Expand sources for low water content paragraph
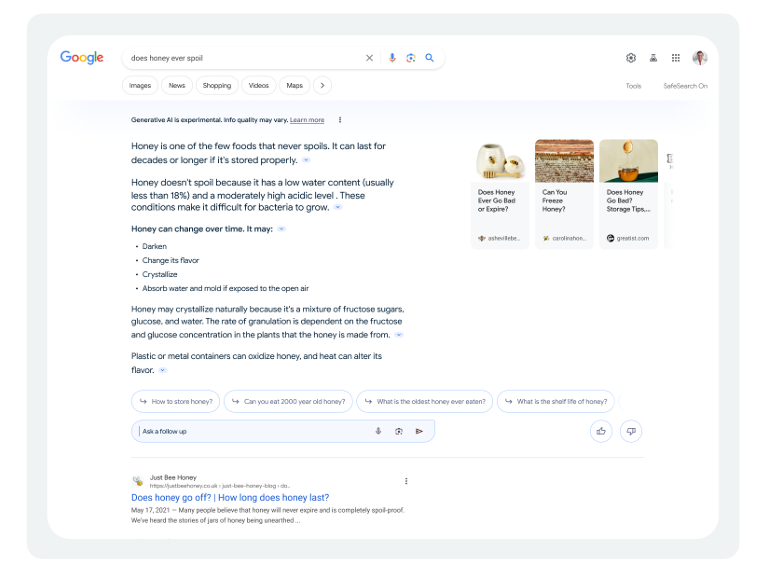The height and width of the screenshot is (570, 765). 338,207
